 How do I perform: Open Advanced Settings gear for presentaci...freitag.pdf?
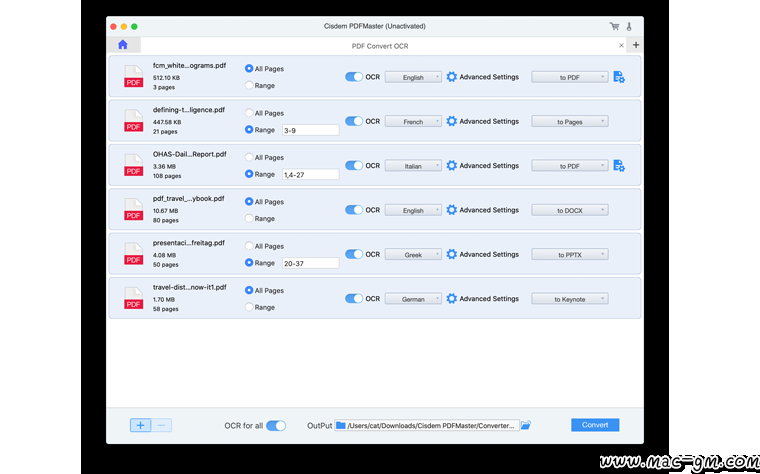point(451,254)
